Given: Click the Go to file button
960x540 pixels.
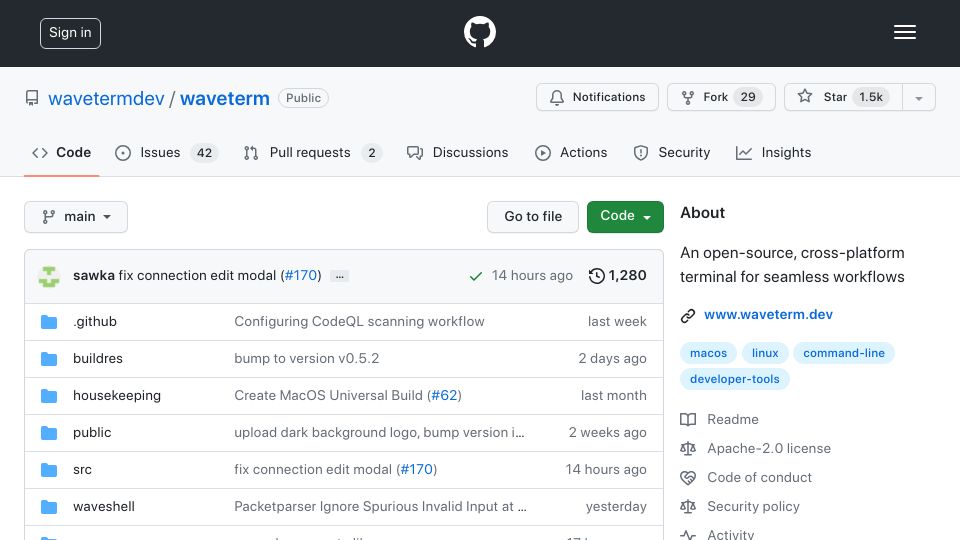Looking at the screenshot, I should (533, 217).
